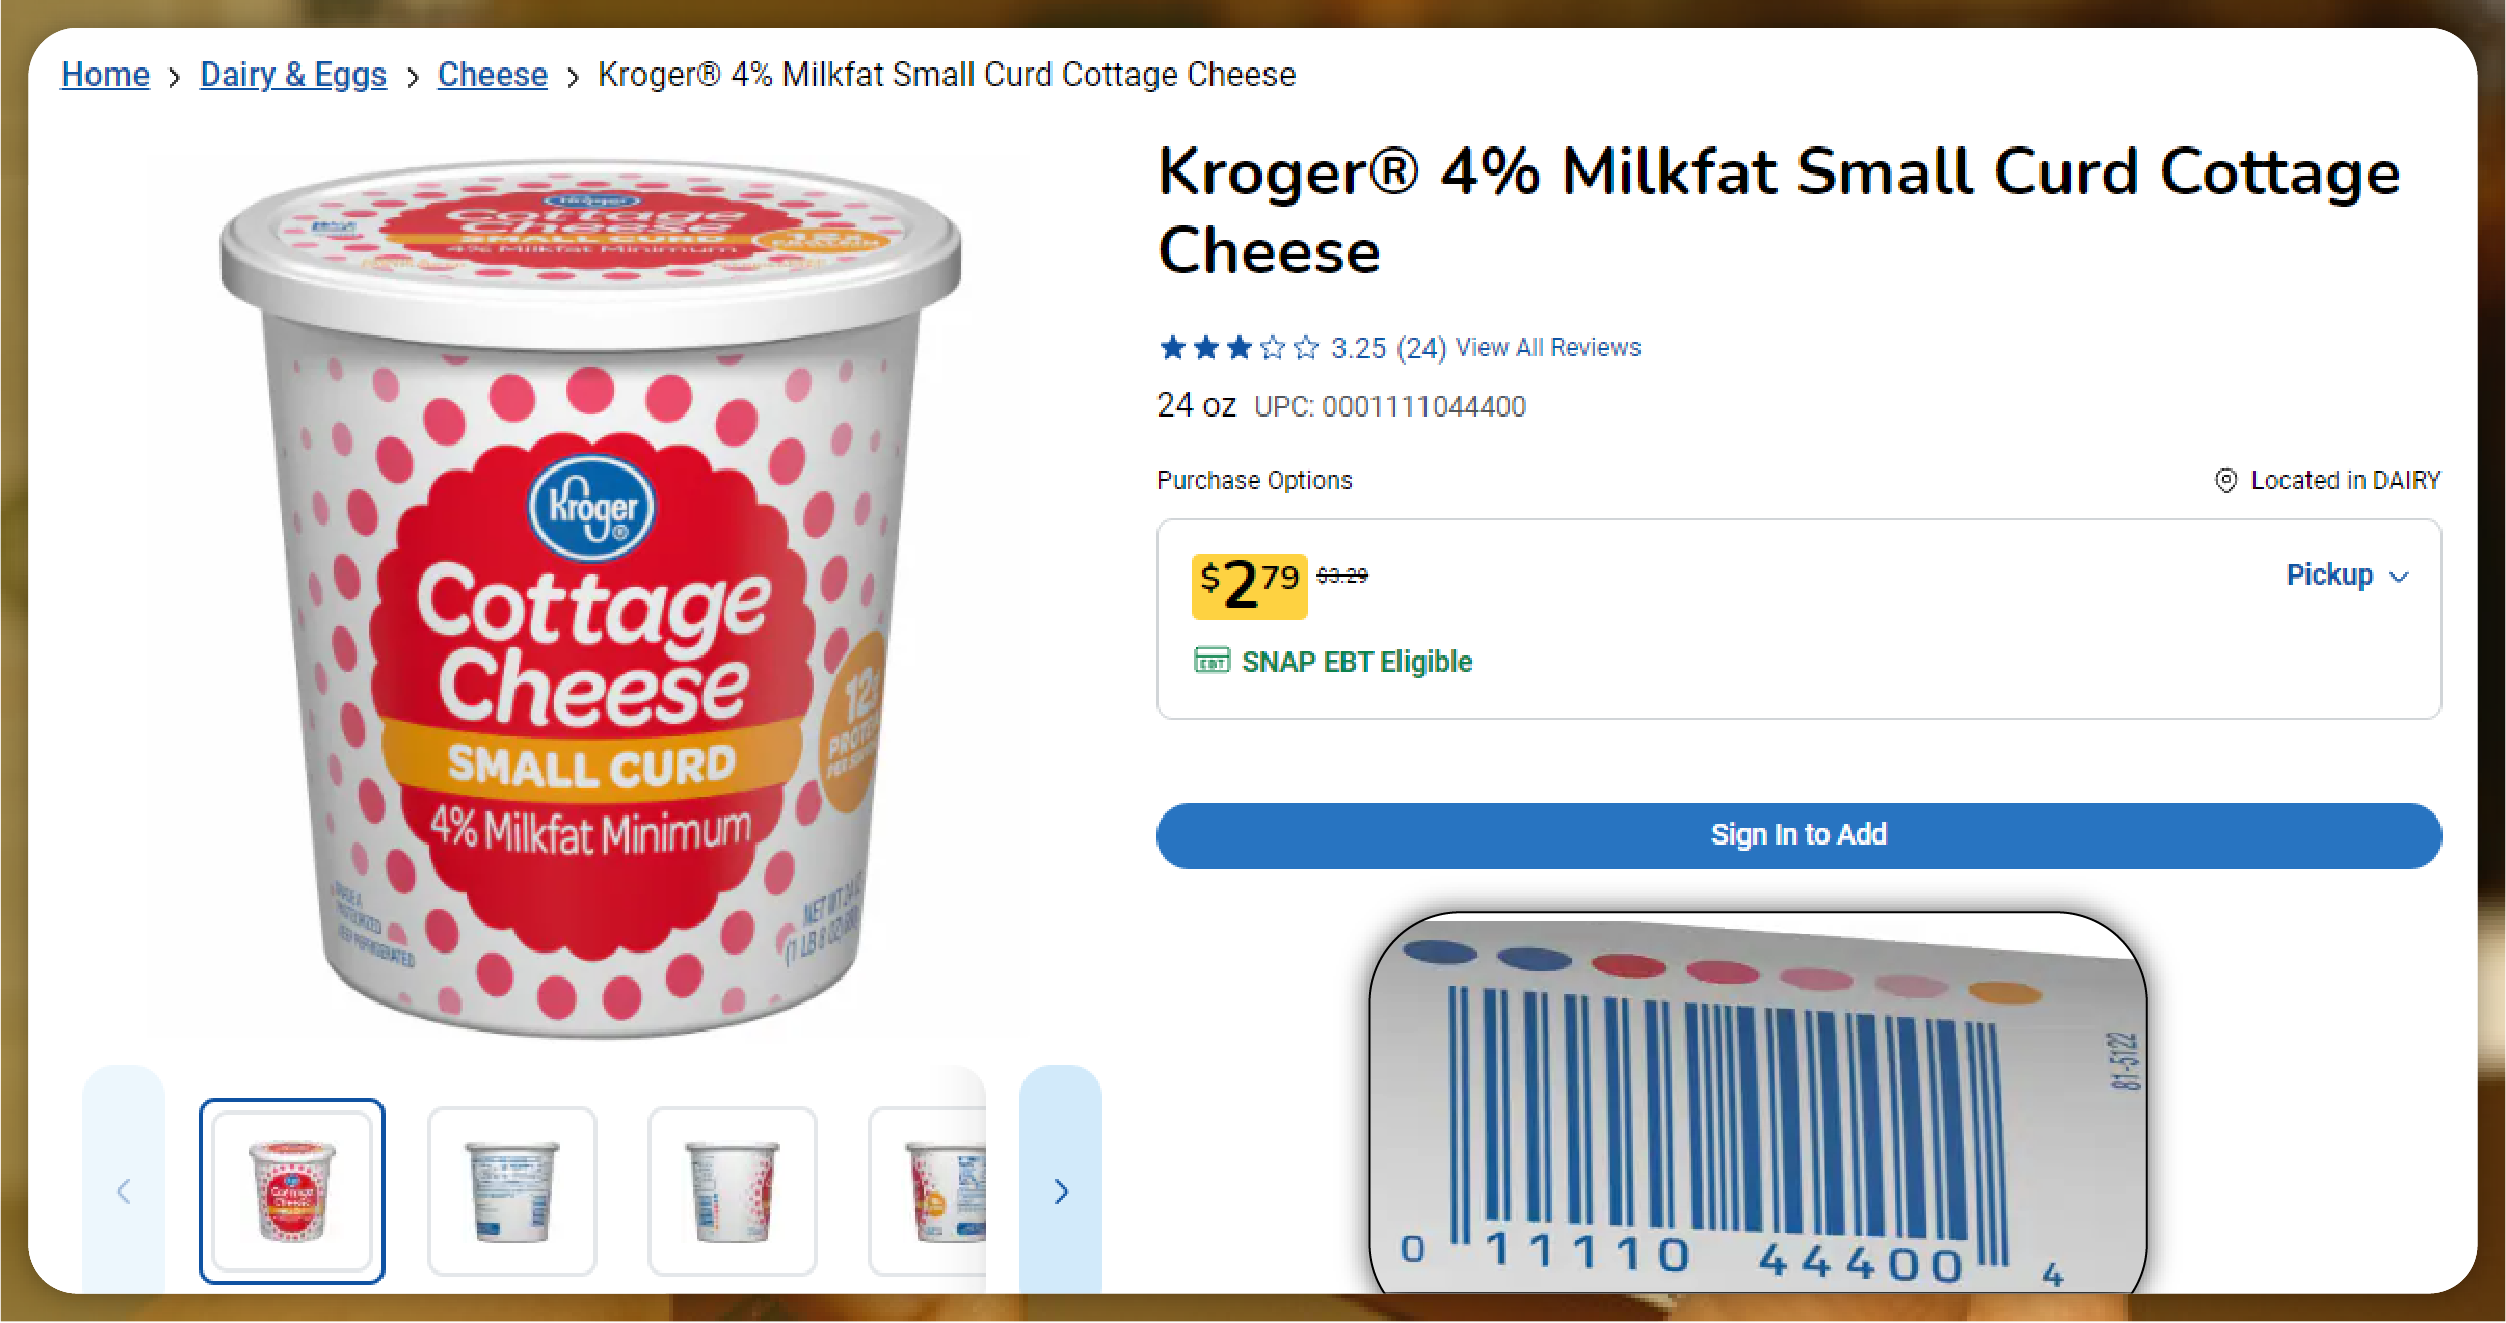Show next thumbnails with right arrow

pos(1060,1190)
